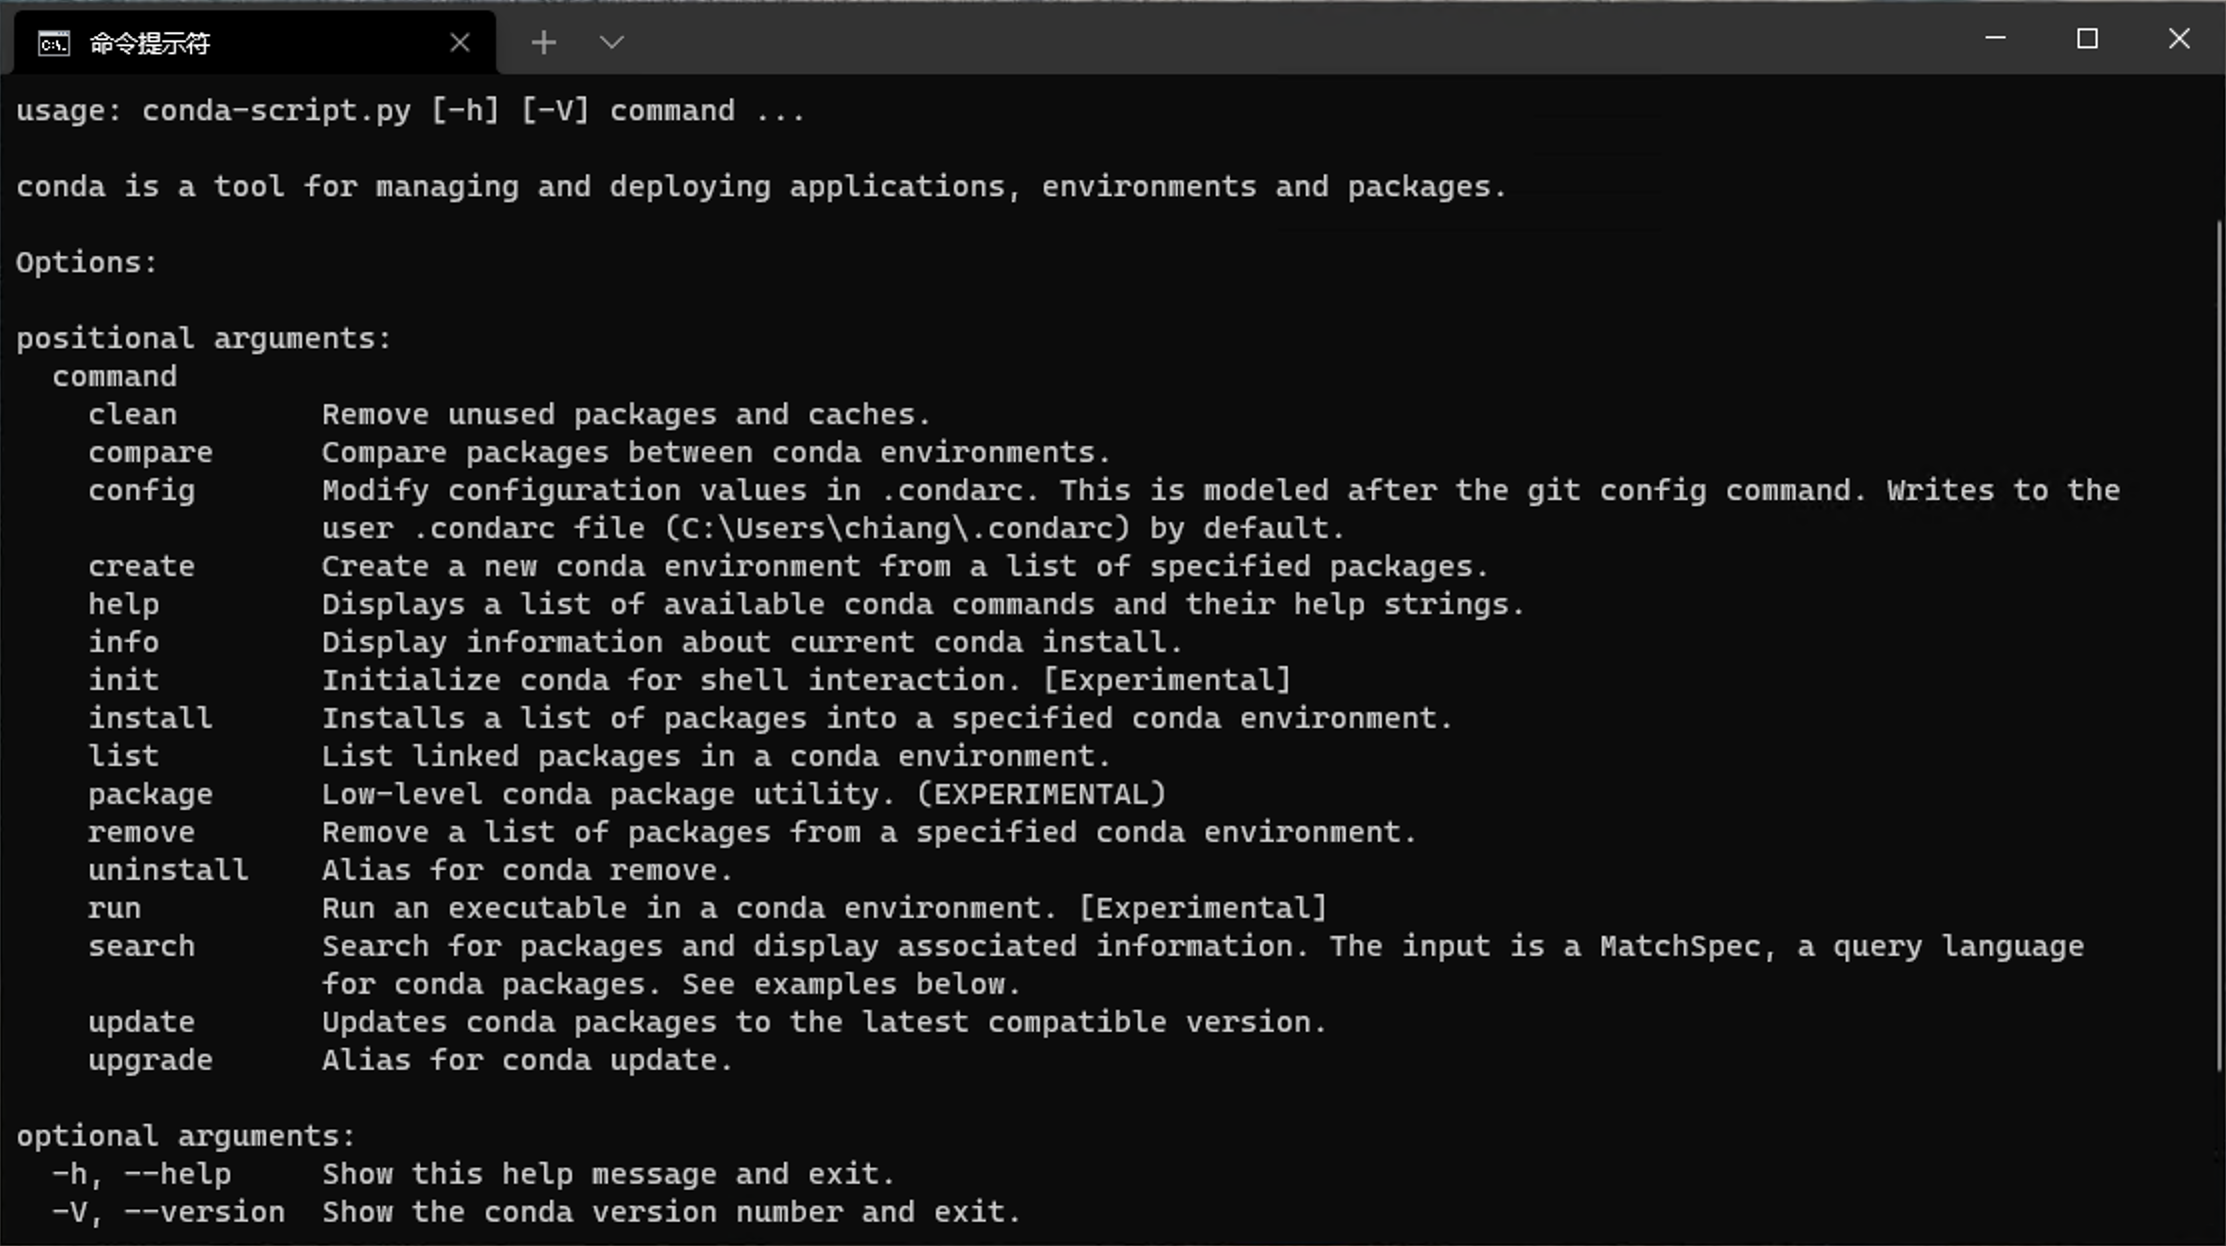
Task: Select the 命令提示符 tab title
Action: 150,43
